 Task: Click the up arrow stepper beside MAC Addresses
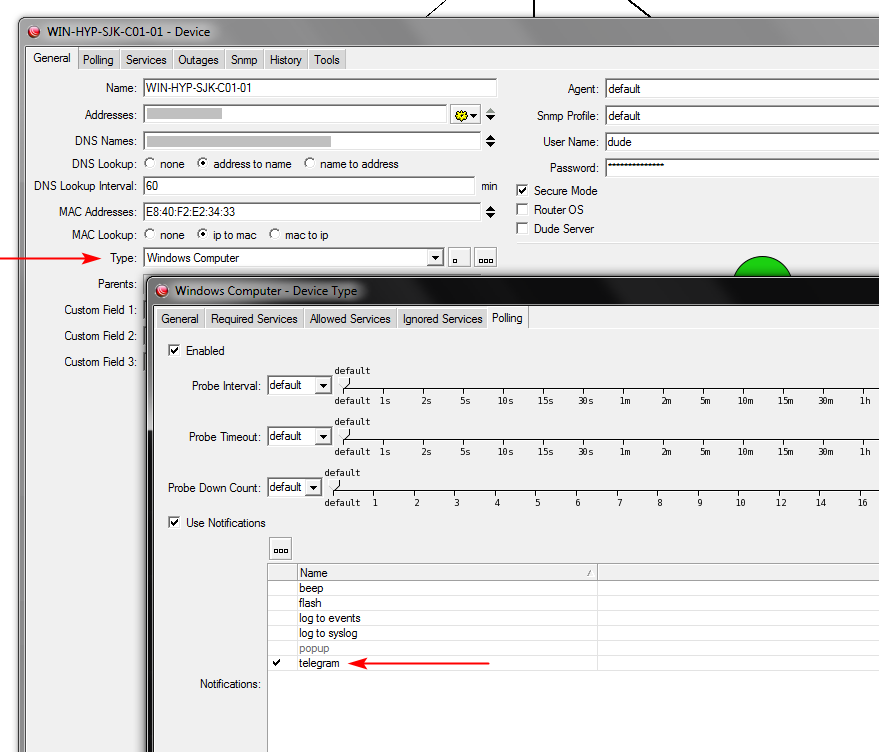point(489,207)
